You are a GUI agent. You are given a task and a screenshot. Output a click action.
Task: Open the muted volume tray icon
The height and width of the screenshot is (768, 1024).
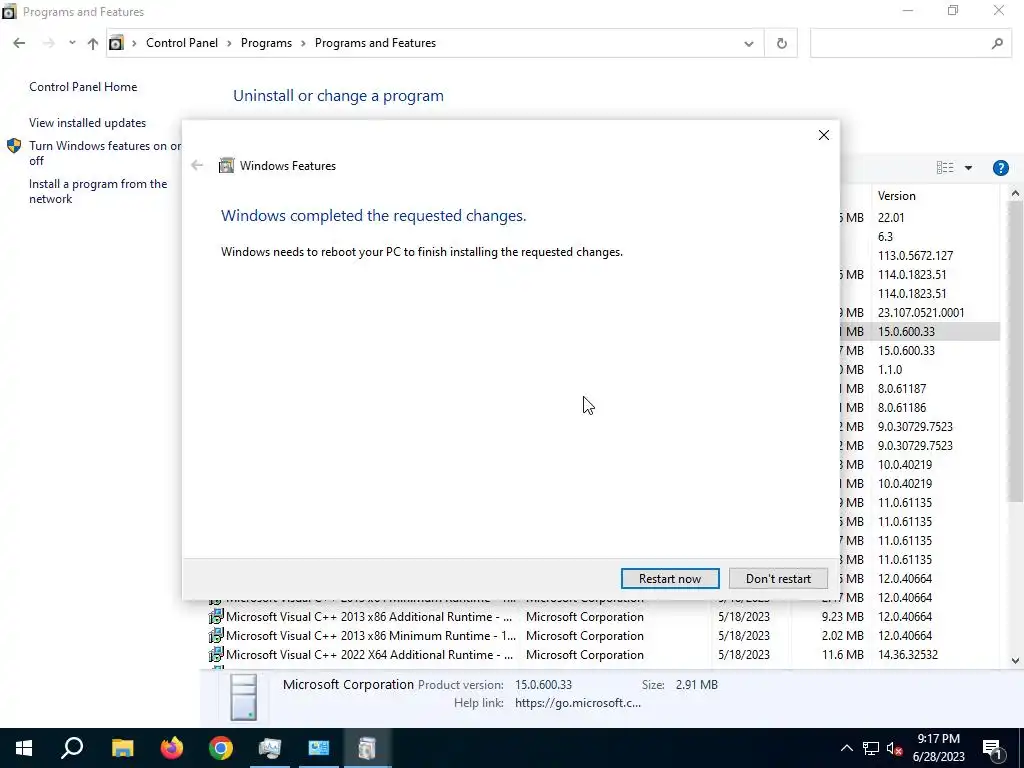click(x=895, y=748)
